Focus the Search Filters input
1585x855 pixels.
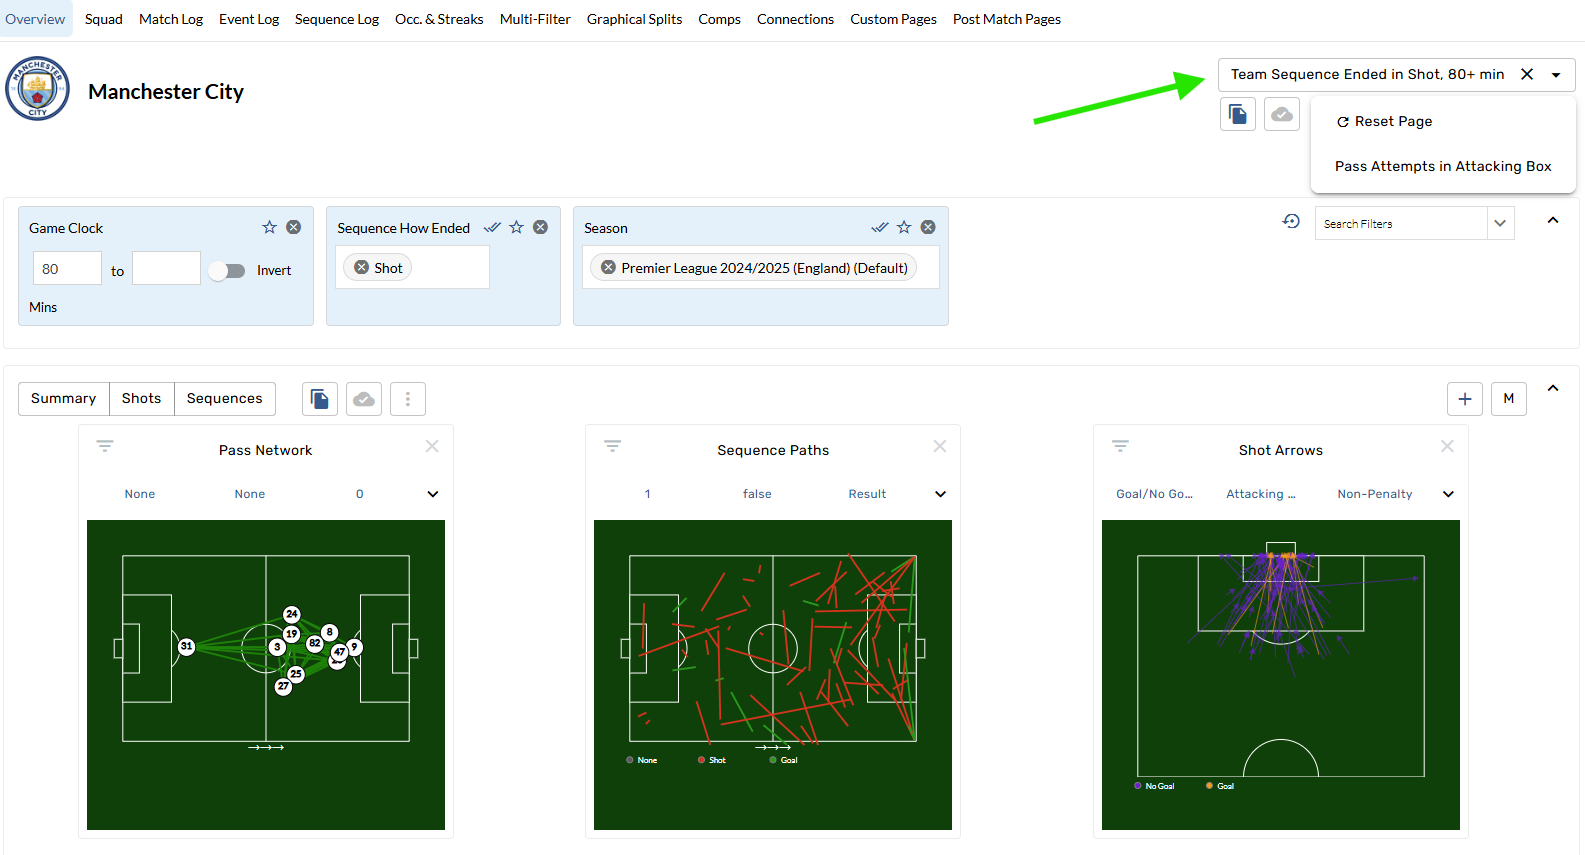(x=1401, y=223)
